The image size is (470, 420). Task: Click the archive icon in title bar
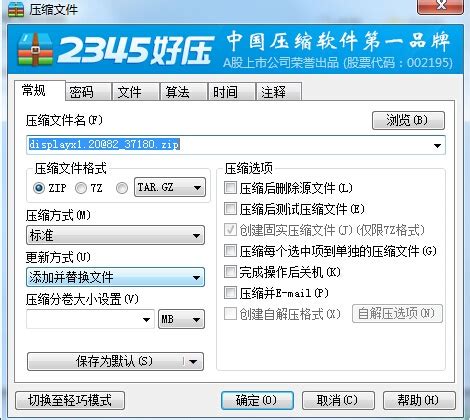(x=15, y=9)
